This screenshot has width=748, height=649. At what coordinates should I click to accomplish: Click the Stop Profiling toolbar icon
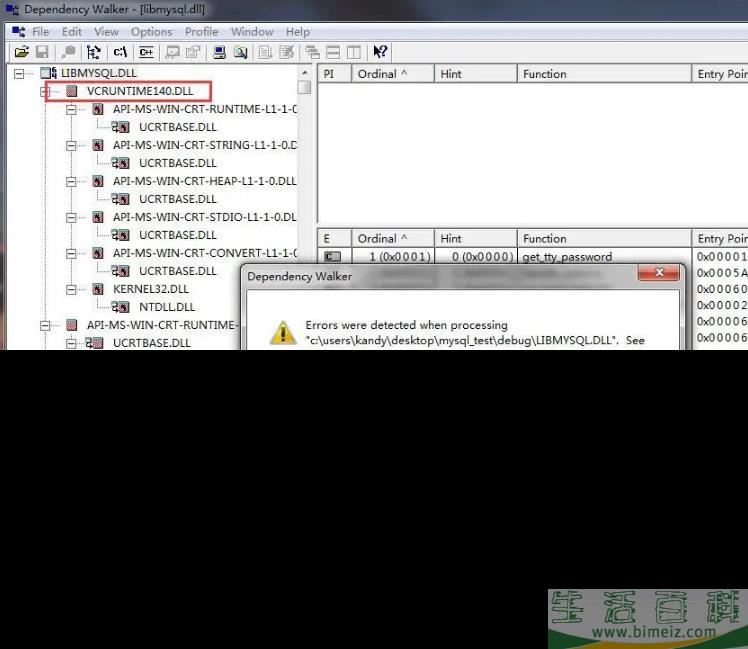[x=286, y=52]
